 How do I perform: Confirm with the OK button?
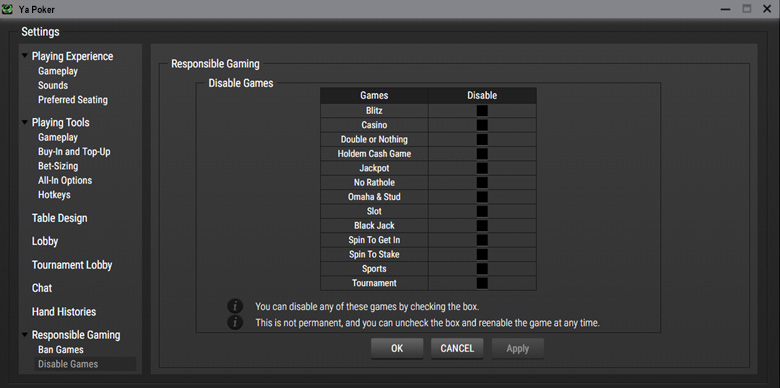397,349
